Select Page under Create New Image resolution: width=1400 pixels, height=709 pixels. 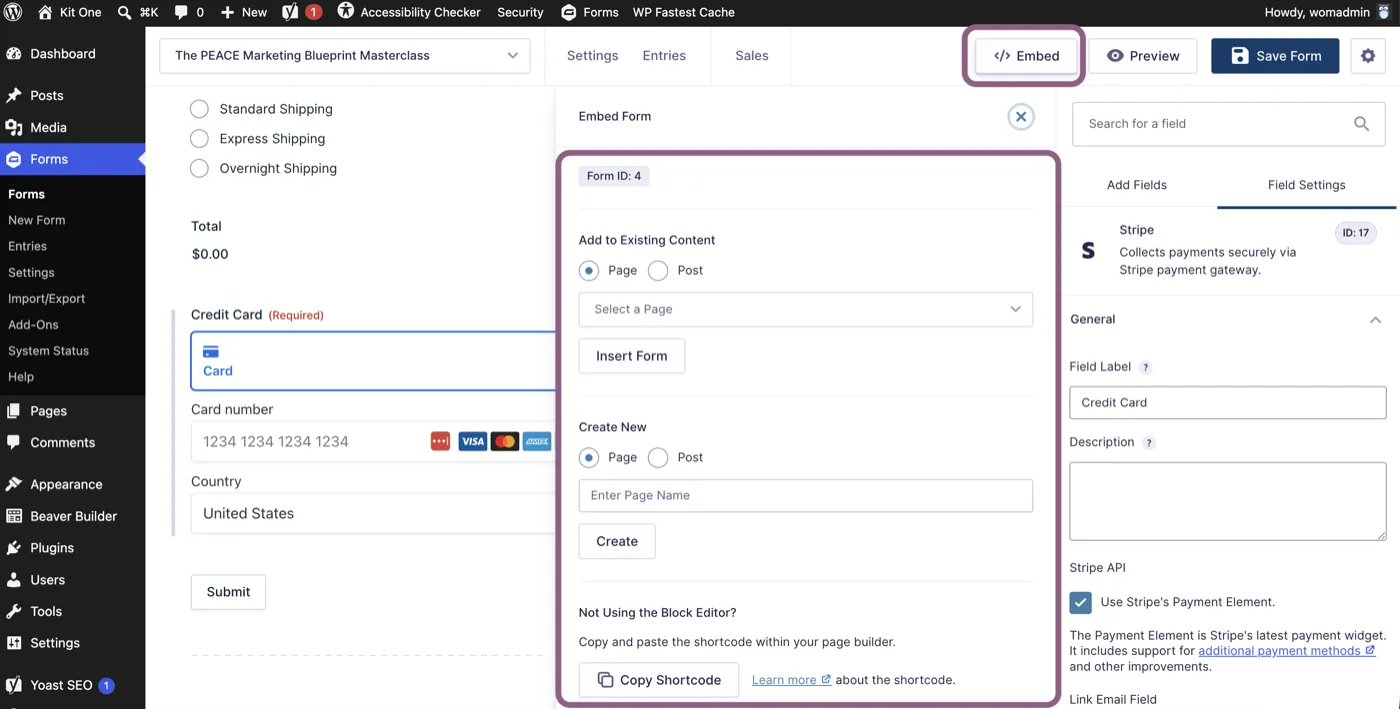tap(589, 458)
